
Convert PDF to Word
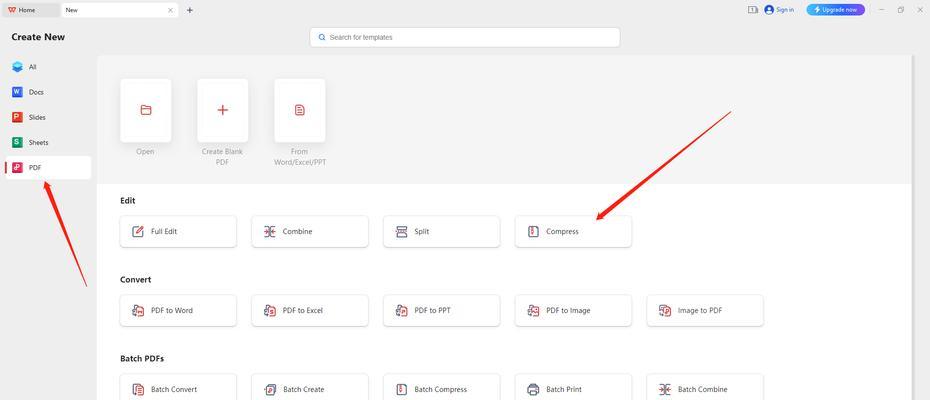pos(178,310)
